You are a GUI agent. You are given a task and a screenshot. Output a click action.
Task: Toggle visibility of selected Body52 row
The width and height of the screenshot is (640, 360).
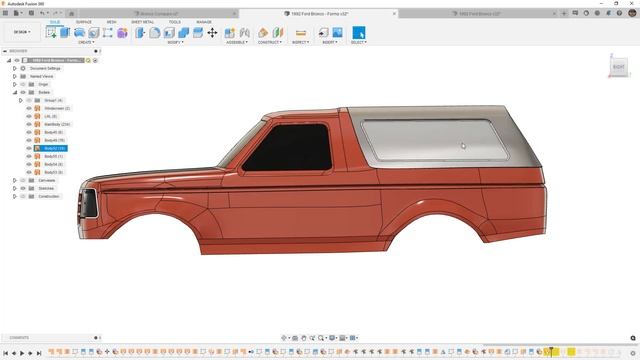coord(29,149)
